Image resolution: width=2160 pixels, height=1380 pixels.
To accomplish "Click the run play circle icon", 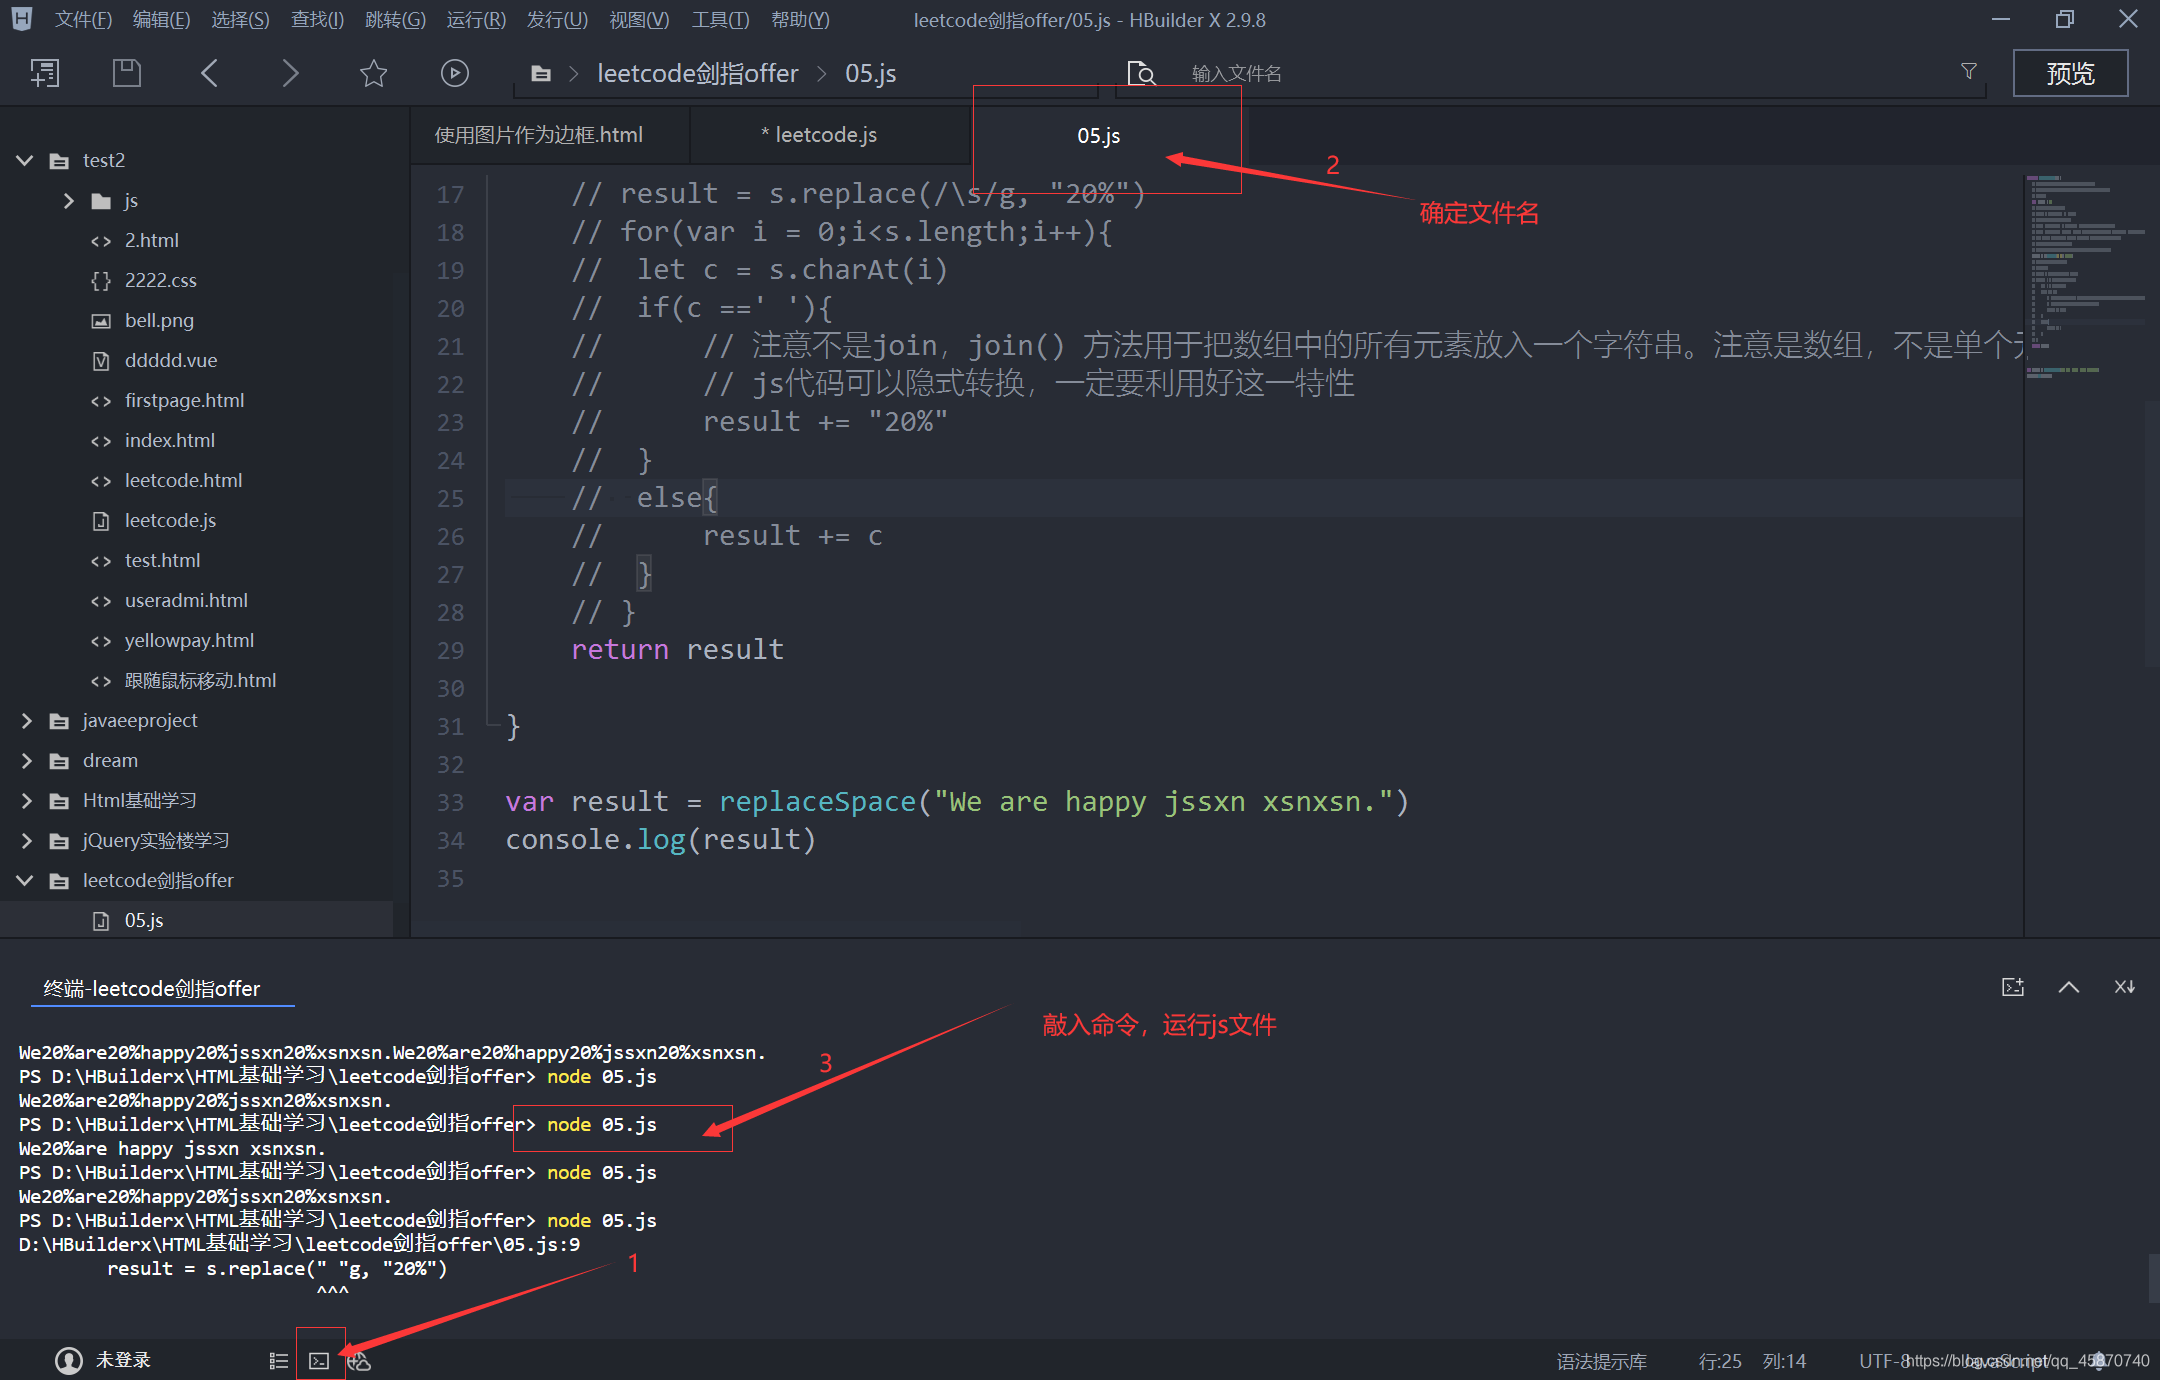I will tap(455, 73).
